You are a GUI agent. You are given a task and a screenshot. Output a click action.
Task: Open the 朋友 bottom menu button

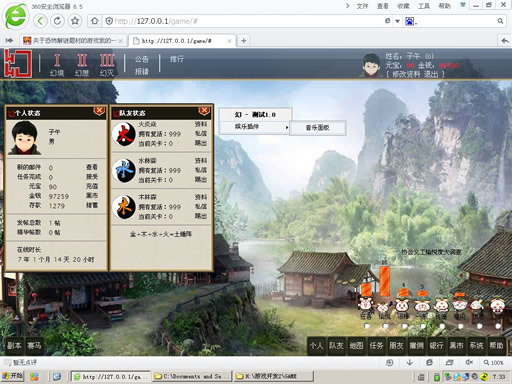(396, 346)
